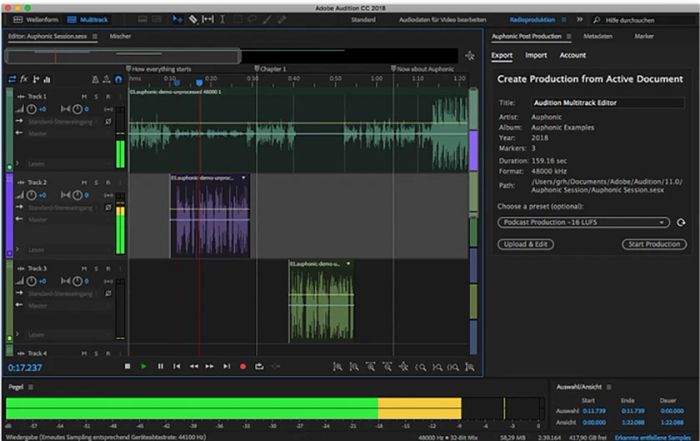Open Track 2 output dropdown Master

pyautogui.click(x=67, y=219)
